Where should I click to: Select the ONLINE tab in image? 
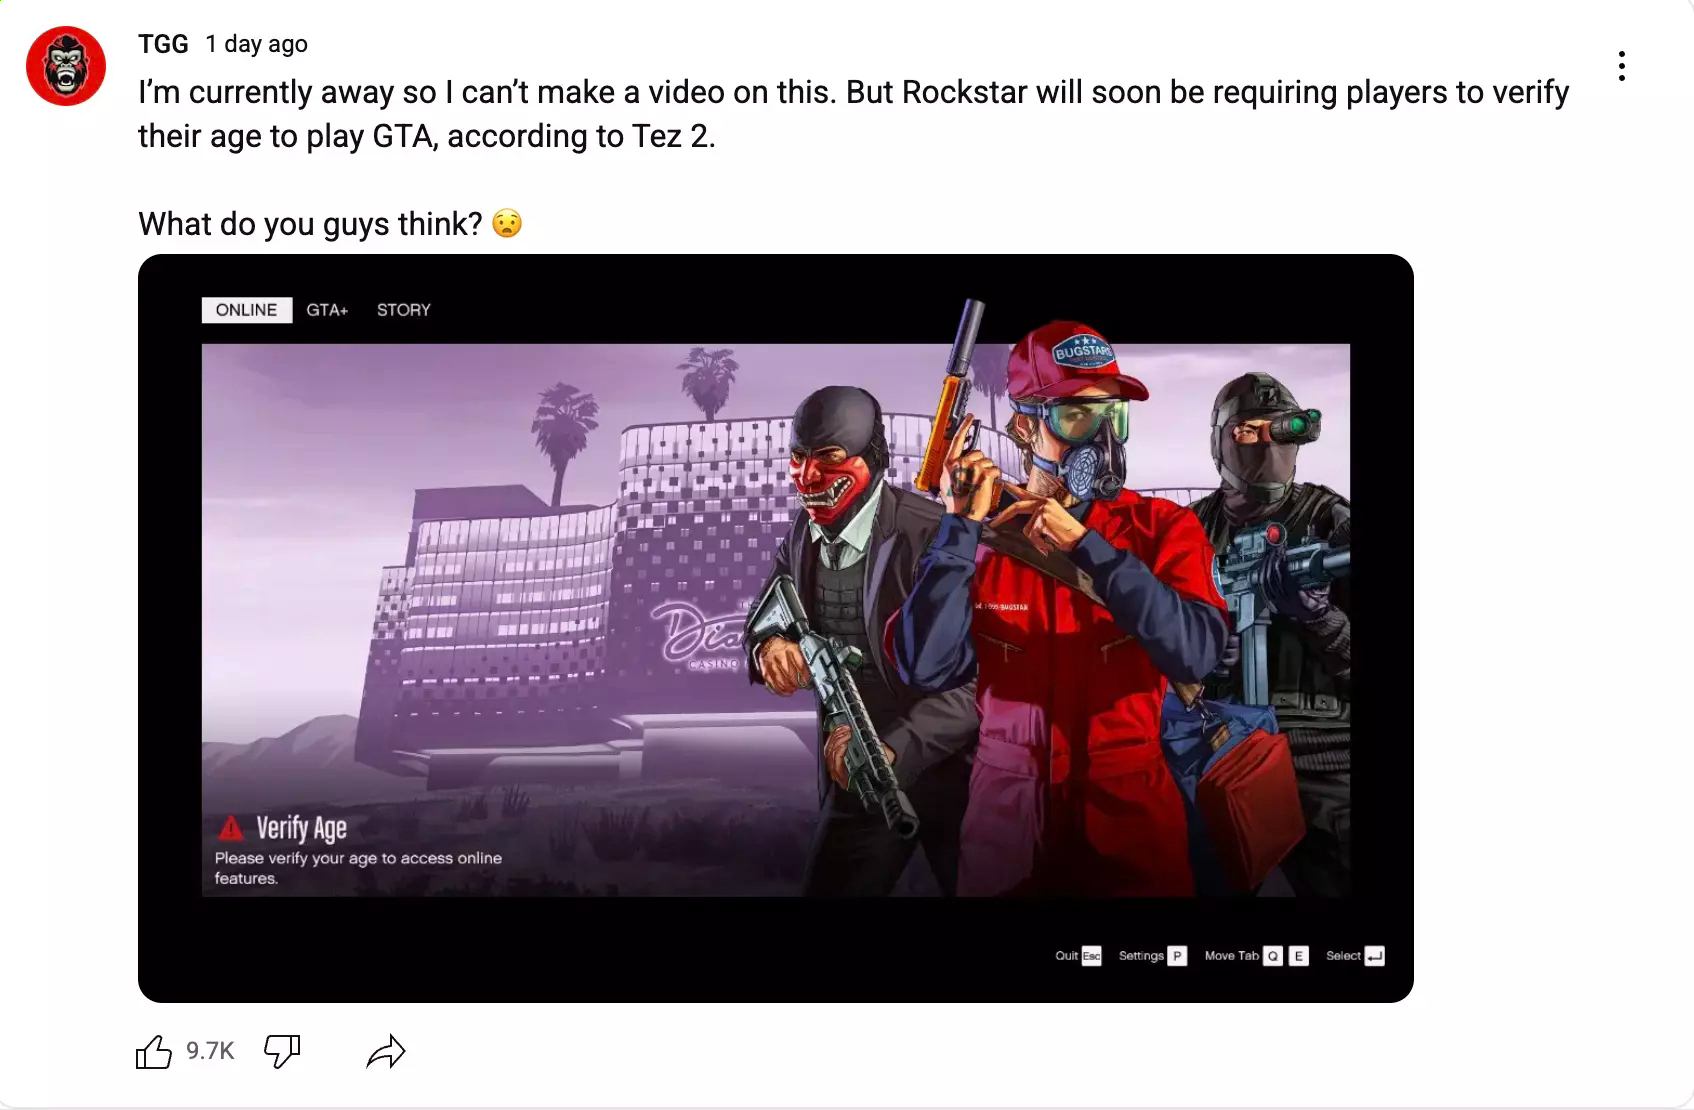pyautogui.click(x=247, y=310)
